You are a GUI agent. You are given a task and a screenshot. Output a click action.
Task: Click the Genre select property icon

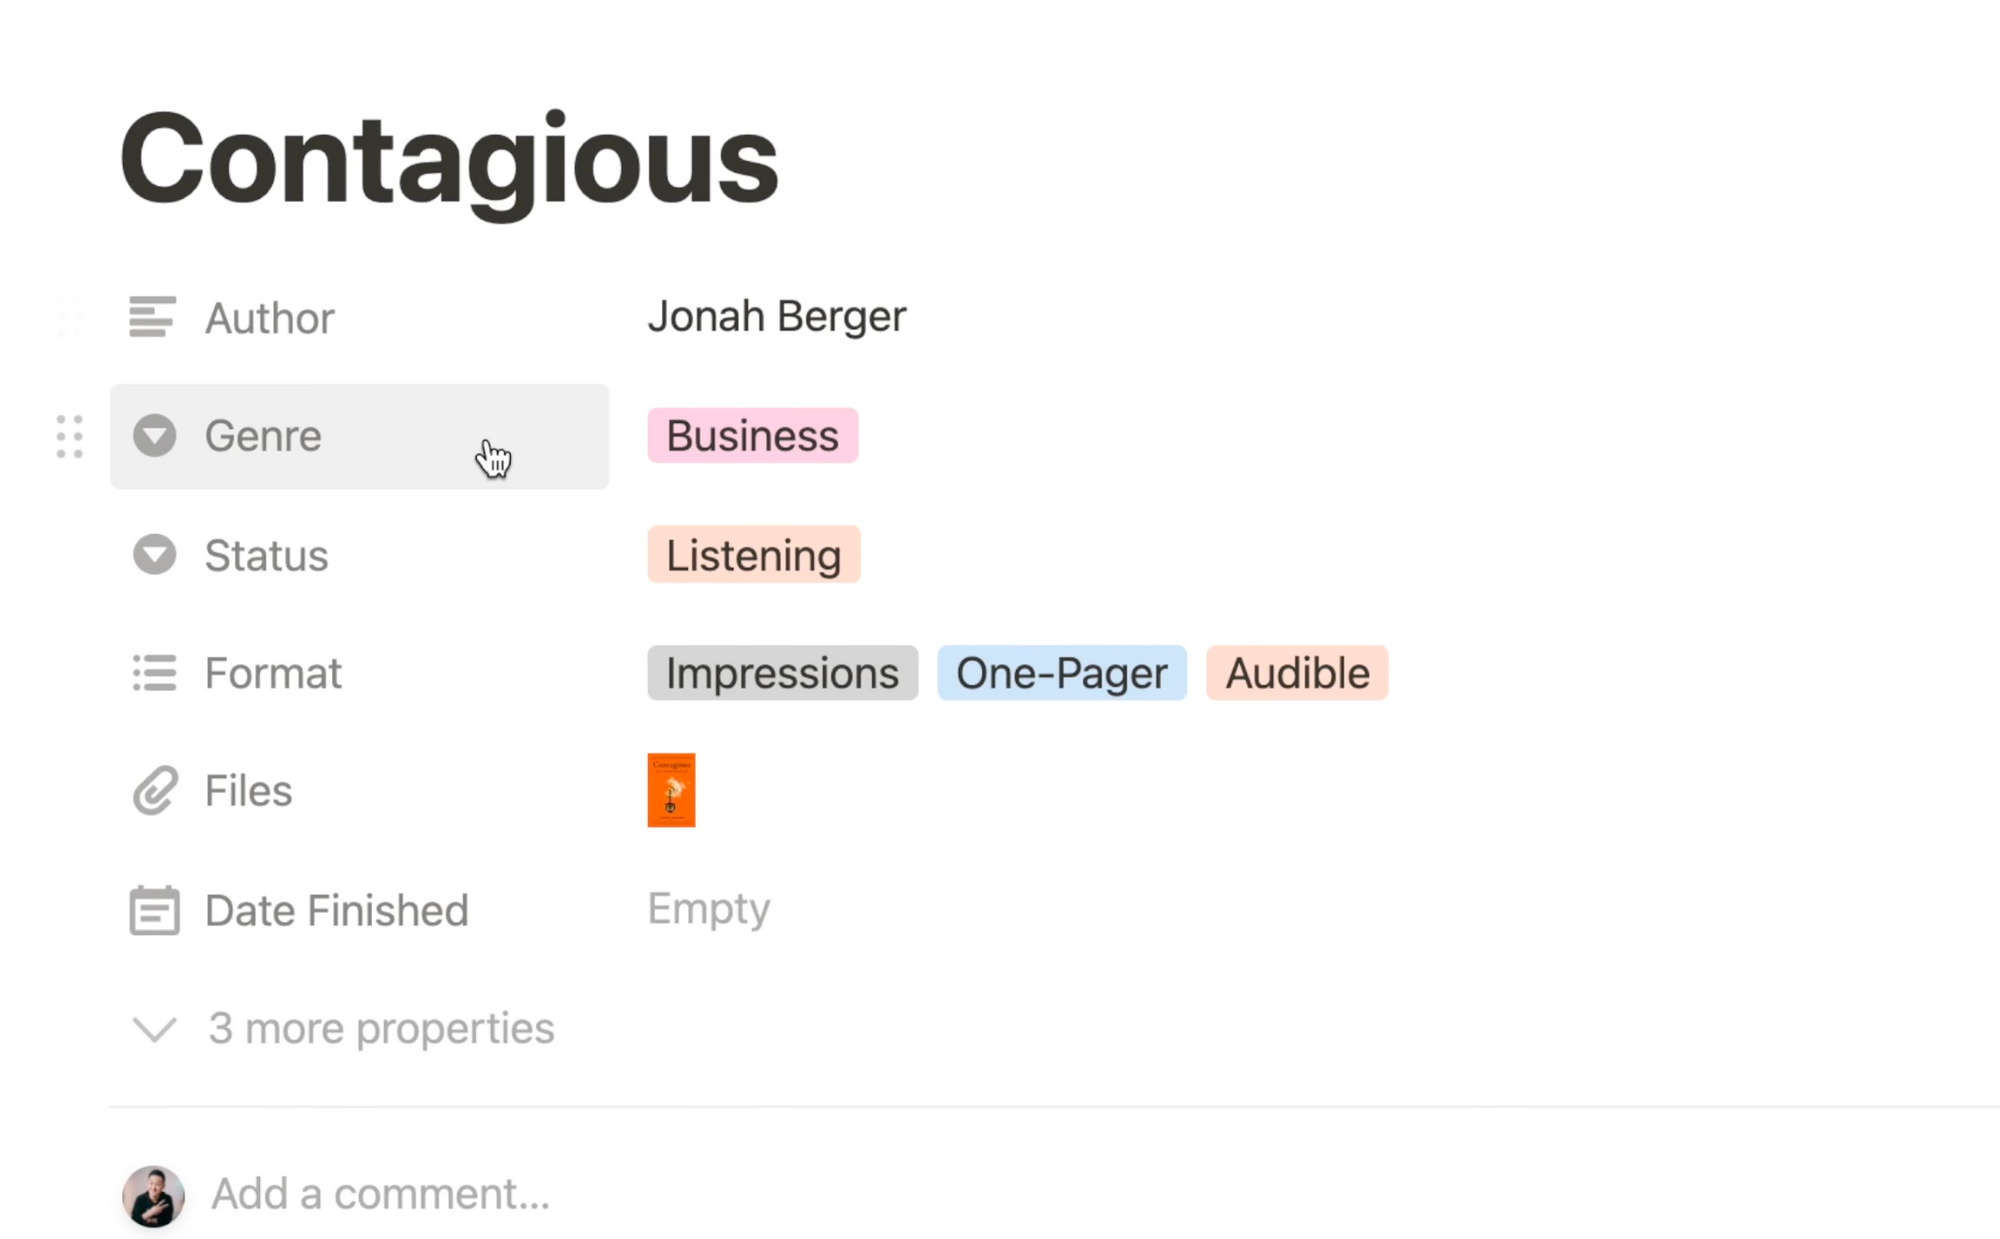coord(154,436)
